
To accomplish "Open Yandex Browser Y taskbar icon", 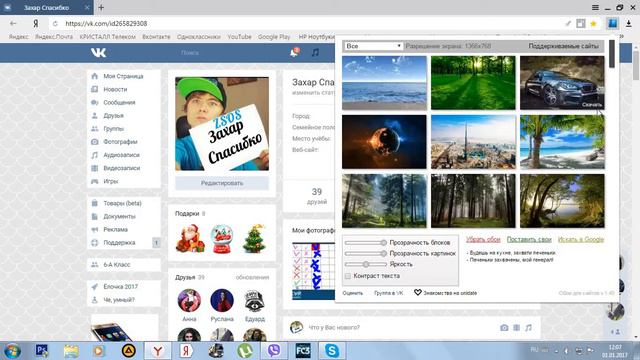I will coord(158,351).
